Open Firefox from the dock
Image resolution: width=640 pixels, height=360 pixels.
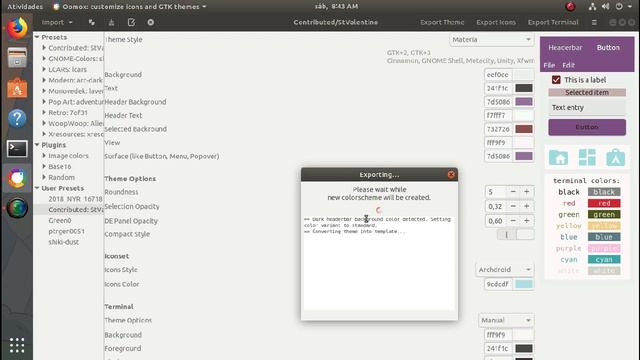[x=17, y=28]
